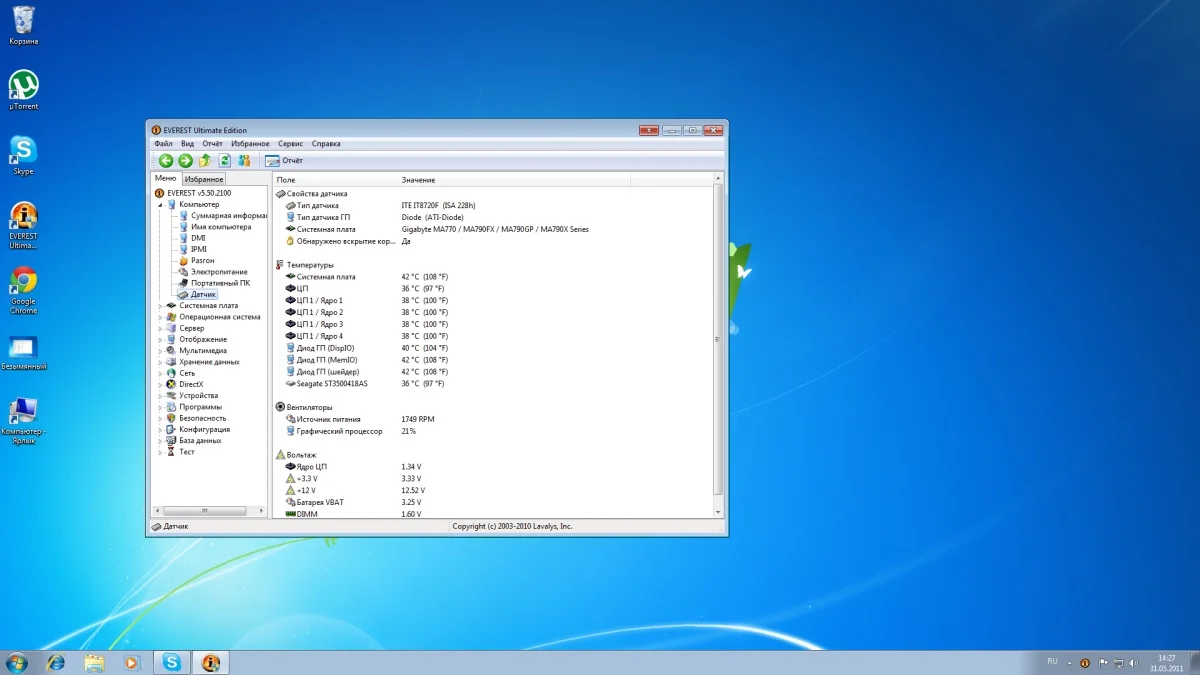Select Электропитание in the tree

[219, 272]
